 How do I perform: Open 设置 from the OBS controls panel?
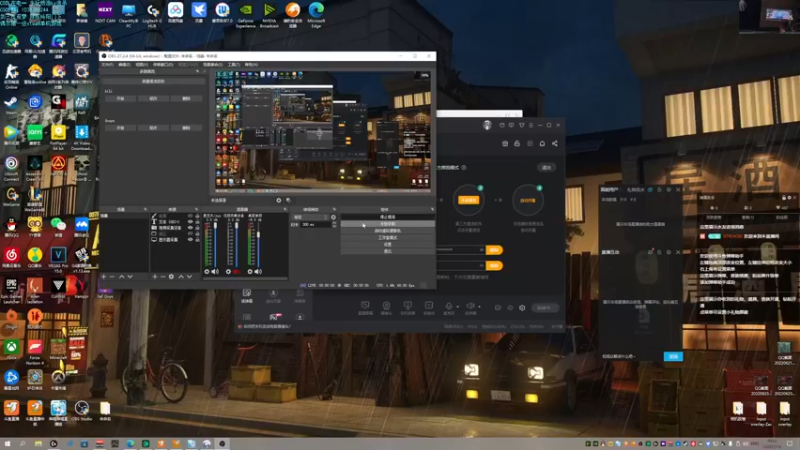pyautogui.click(x=388, y=244)
